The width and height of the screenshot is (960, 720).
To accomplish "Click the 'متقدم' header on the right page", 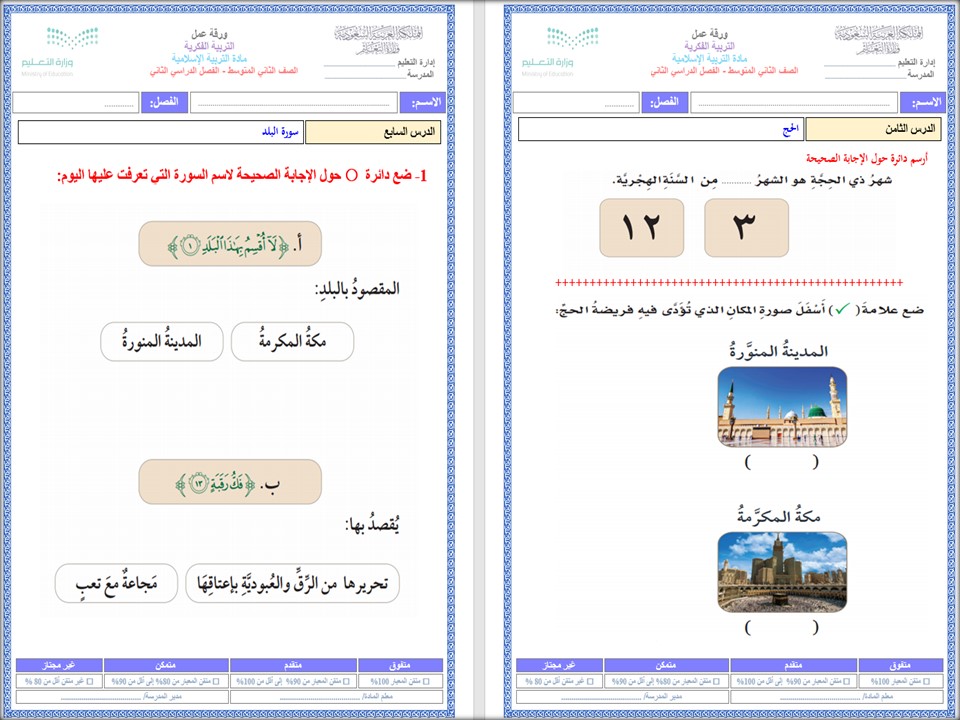I will (x=793, y=666).
